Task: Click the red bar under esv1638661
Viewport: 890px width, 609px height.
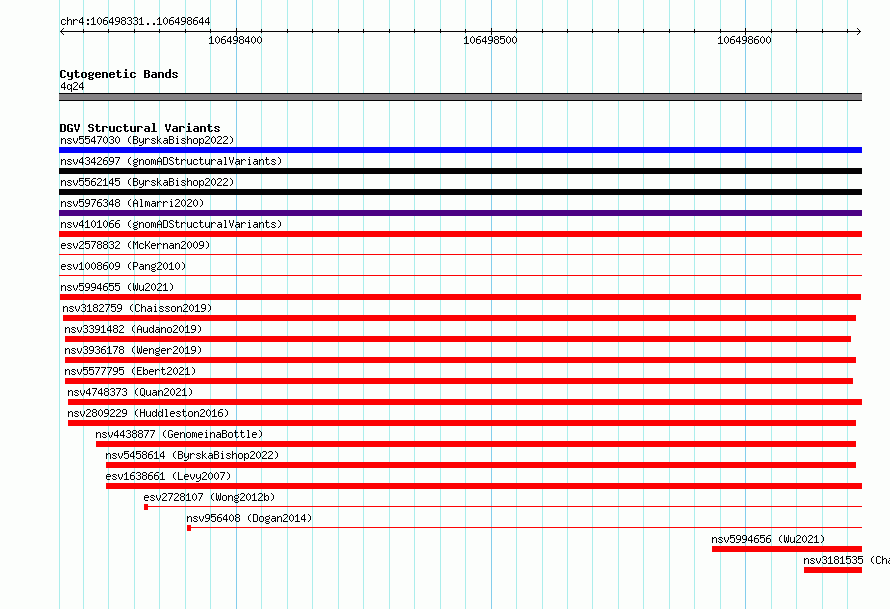Action: pos(484,486)
